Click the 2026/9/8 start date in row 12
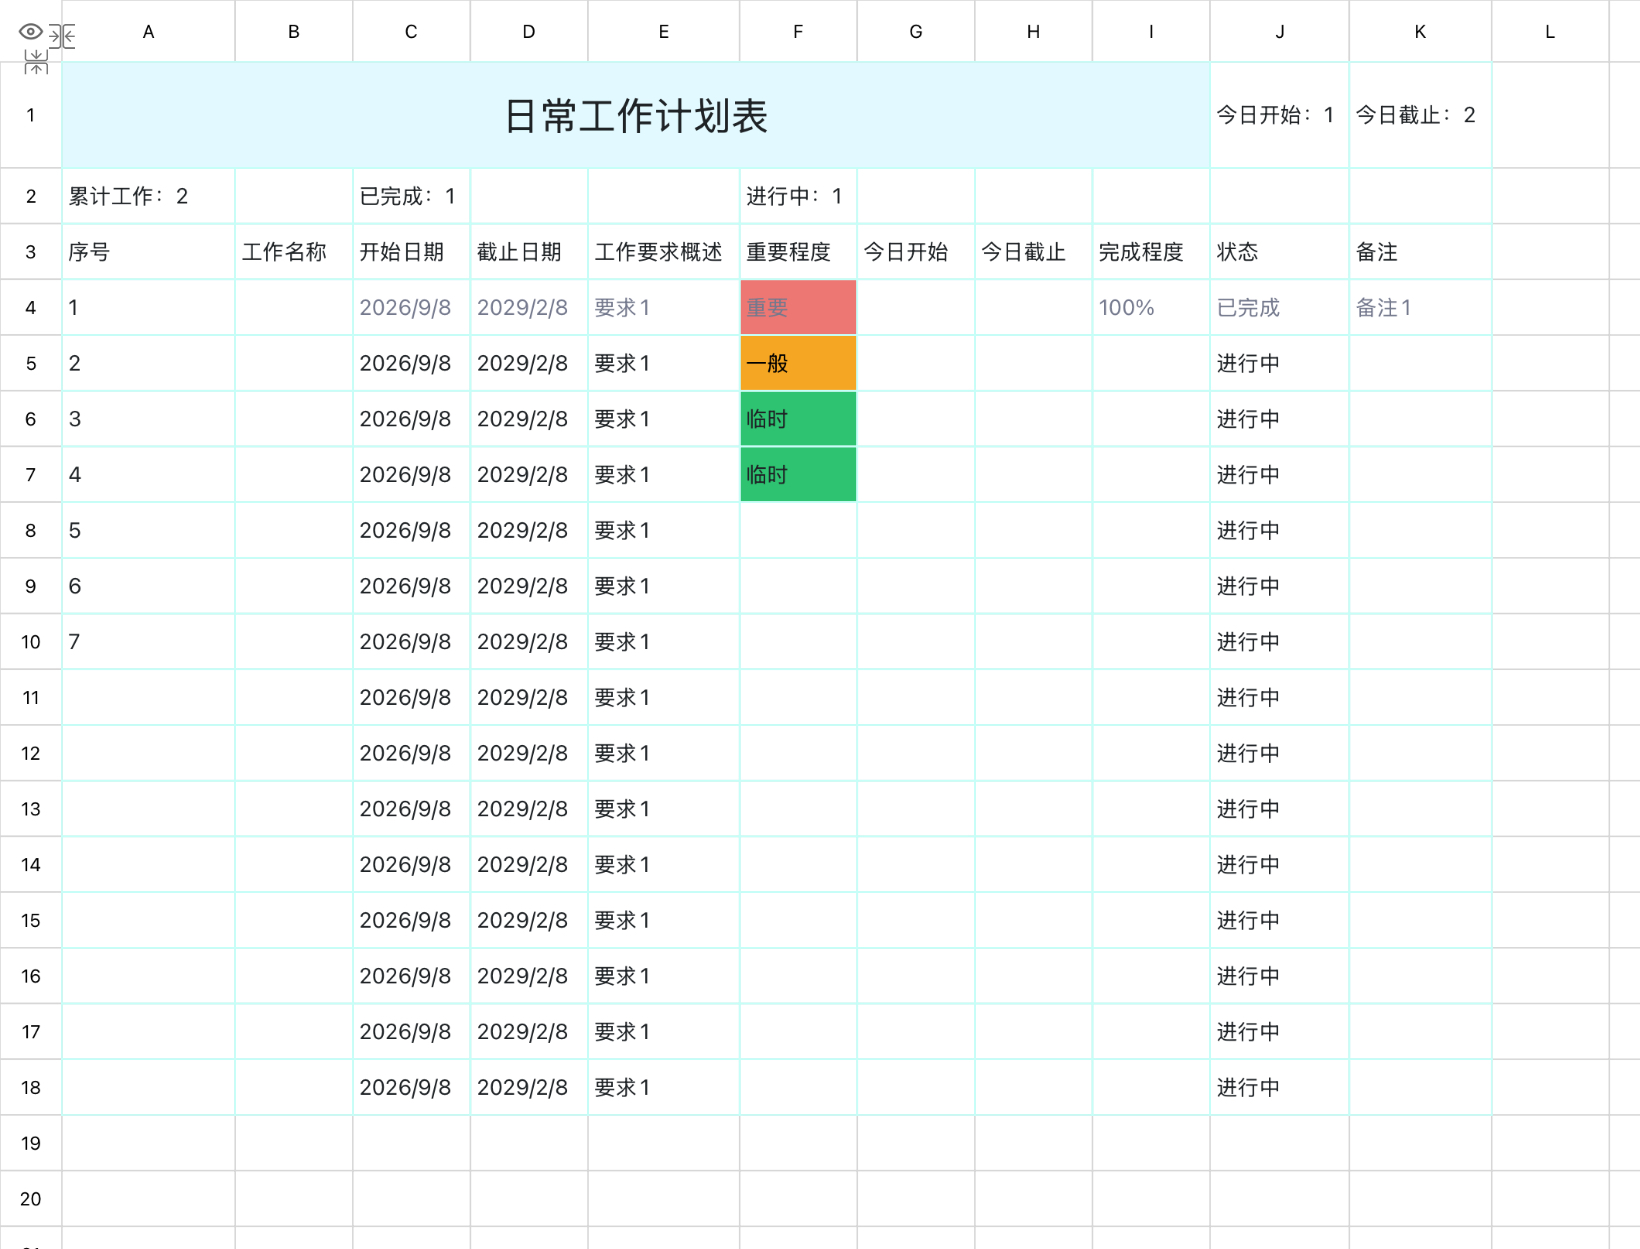 pyautogui.click(x=411, y=753)
